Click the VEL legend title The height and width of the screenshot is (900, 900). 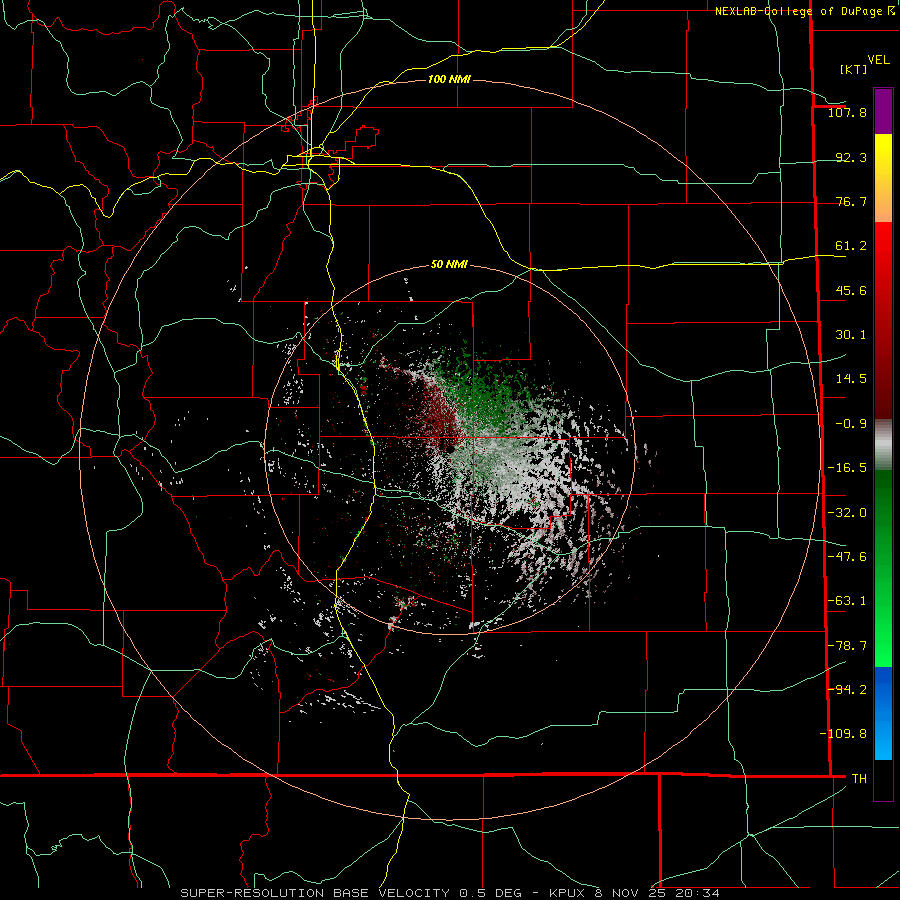click(x=879, y=60)
